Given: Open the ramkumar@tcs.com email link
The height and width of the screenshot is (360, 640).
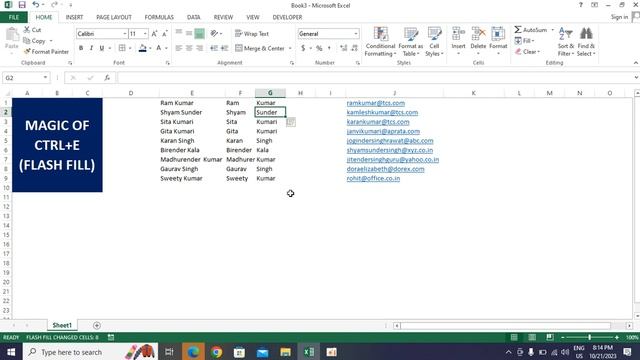Looking at the screenshot, I should 376,103.
